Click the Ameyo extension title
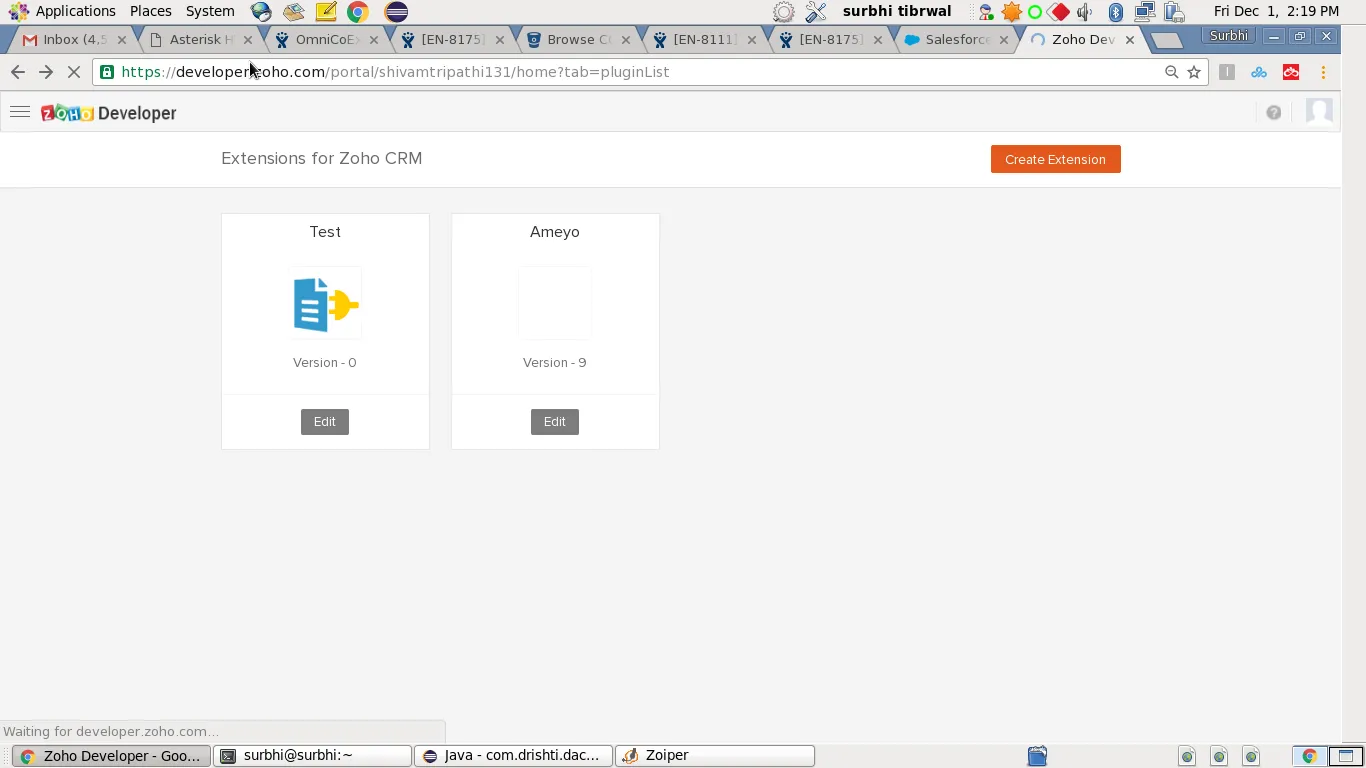This screenshot has height=768, width=1366. click(555, 232)
